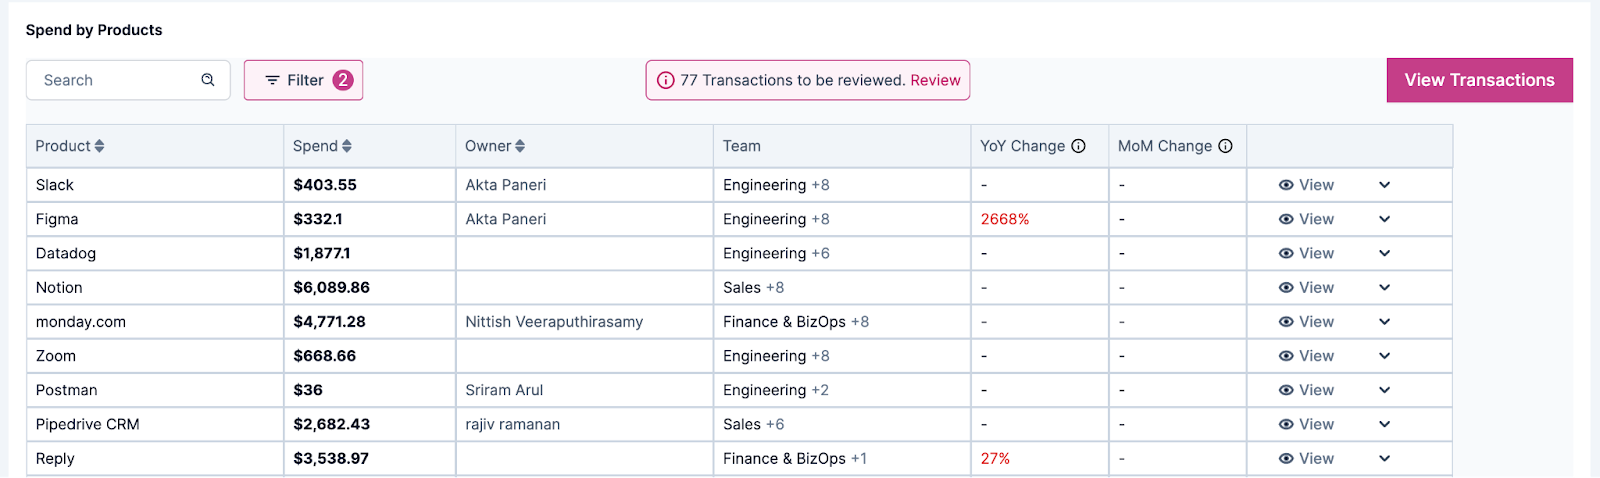1600x478 pixels.
Task: Expand the Datadog row chevron
Action: (1384, 253)
